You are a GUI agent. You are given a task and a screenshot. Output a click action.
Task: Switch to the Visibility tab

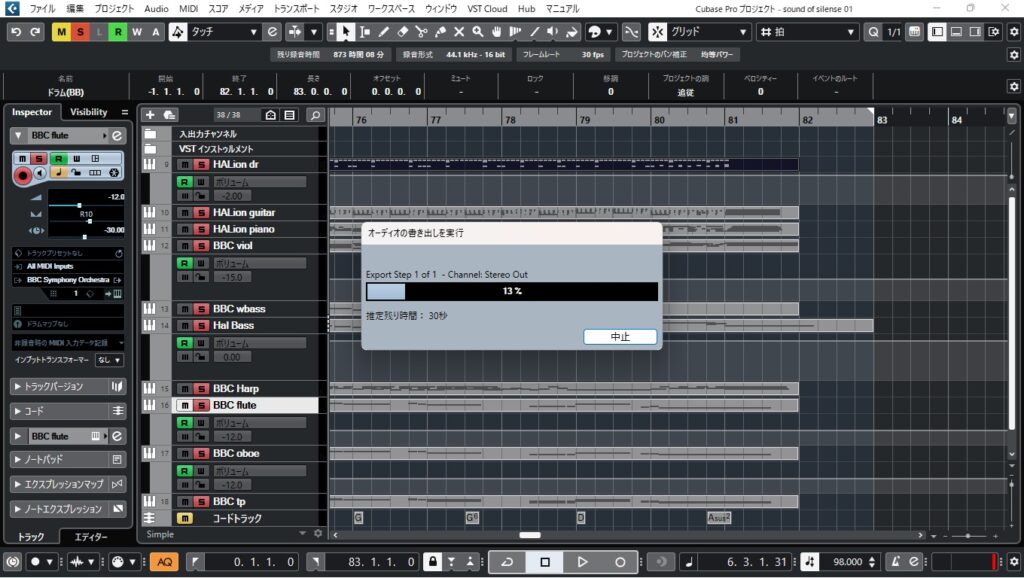88,112
